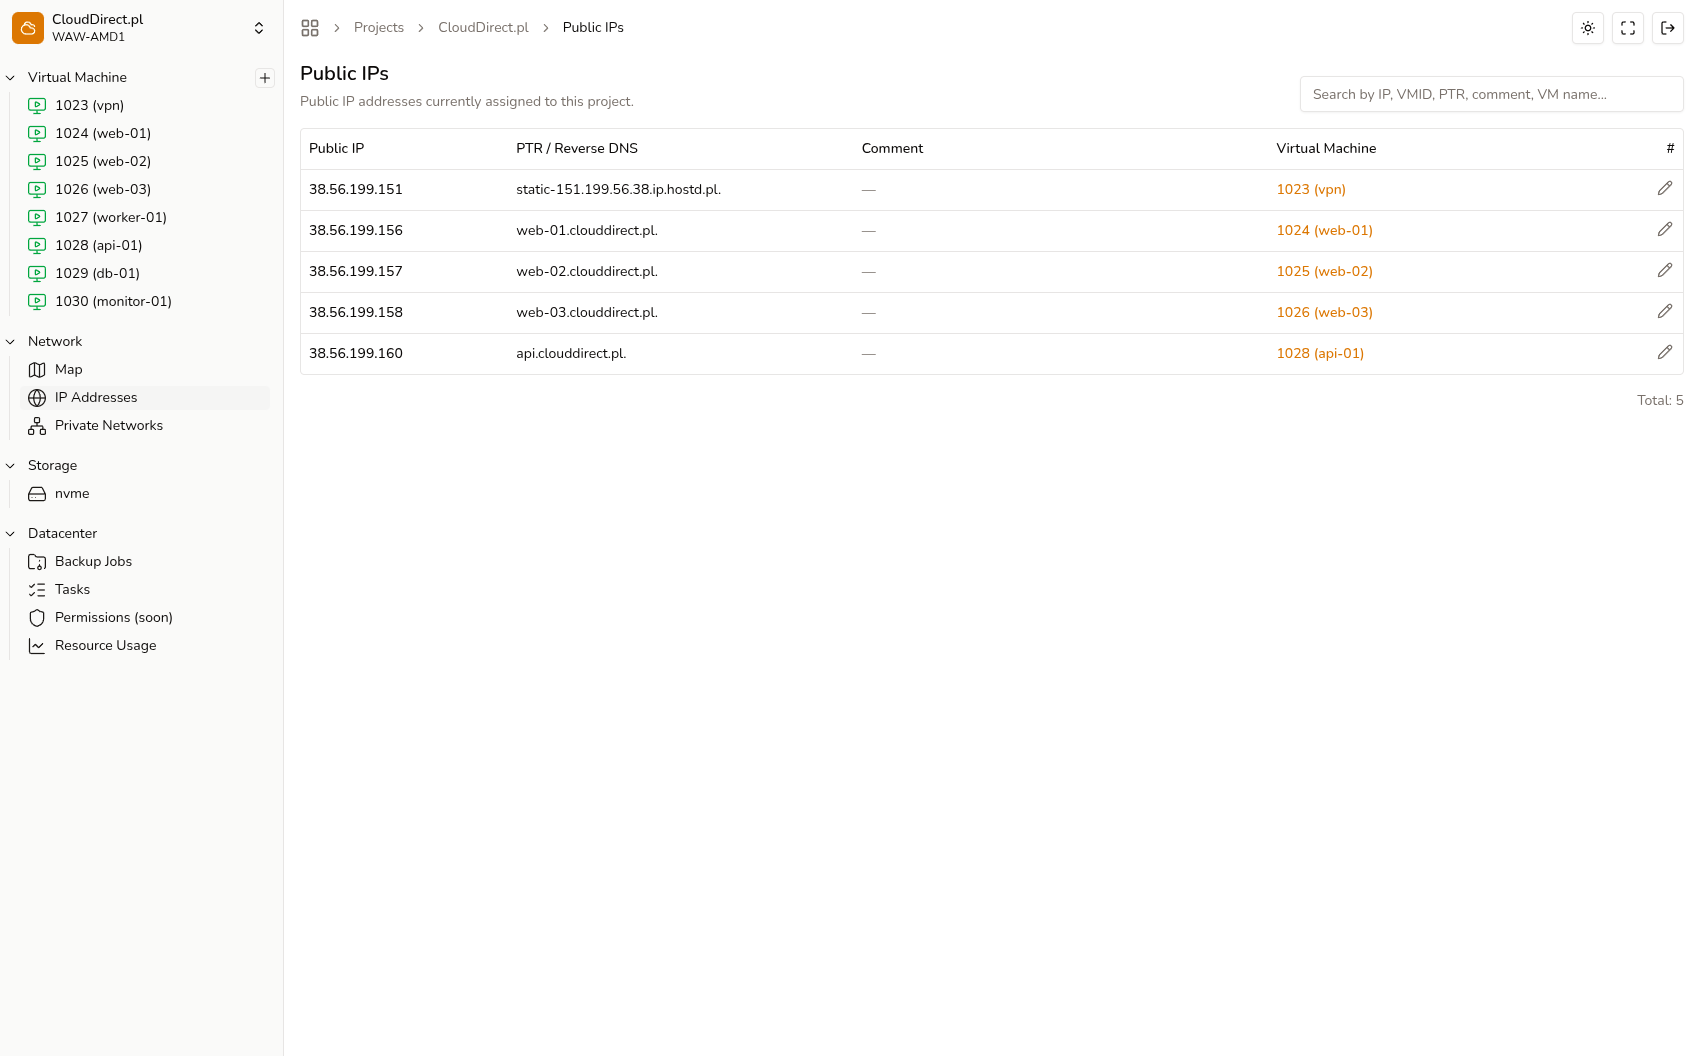Open the IP Addresses network panel
The width and height of the screenshot is (1696, 1056).
[x=96, y=397]
